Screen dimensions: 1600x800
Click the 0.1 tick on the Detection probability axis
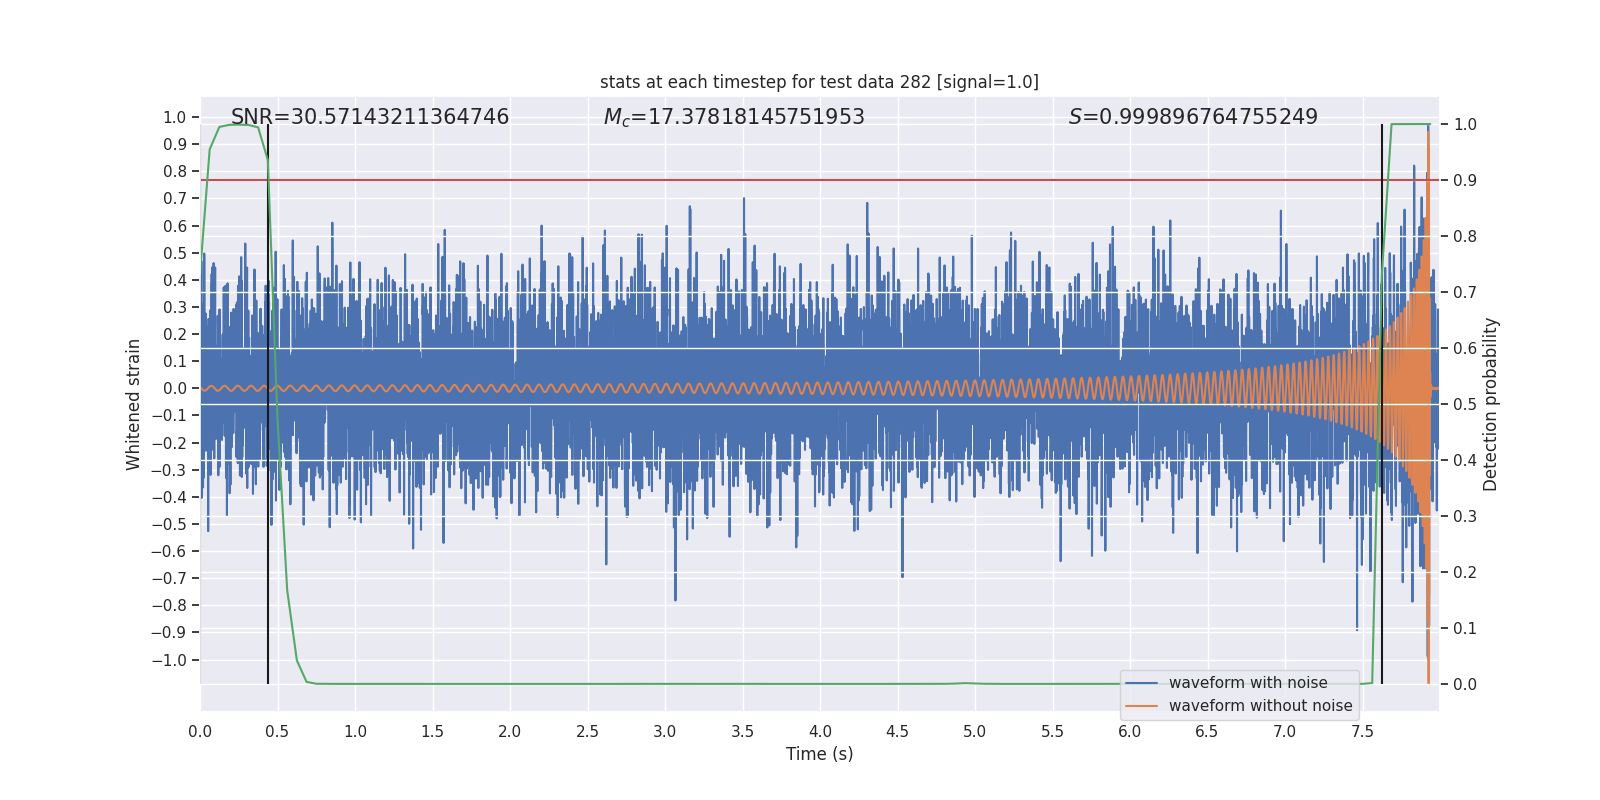point(1465,628)
